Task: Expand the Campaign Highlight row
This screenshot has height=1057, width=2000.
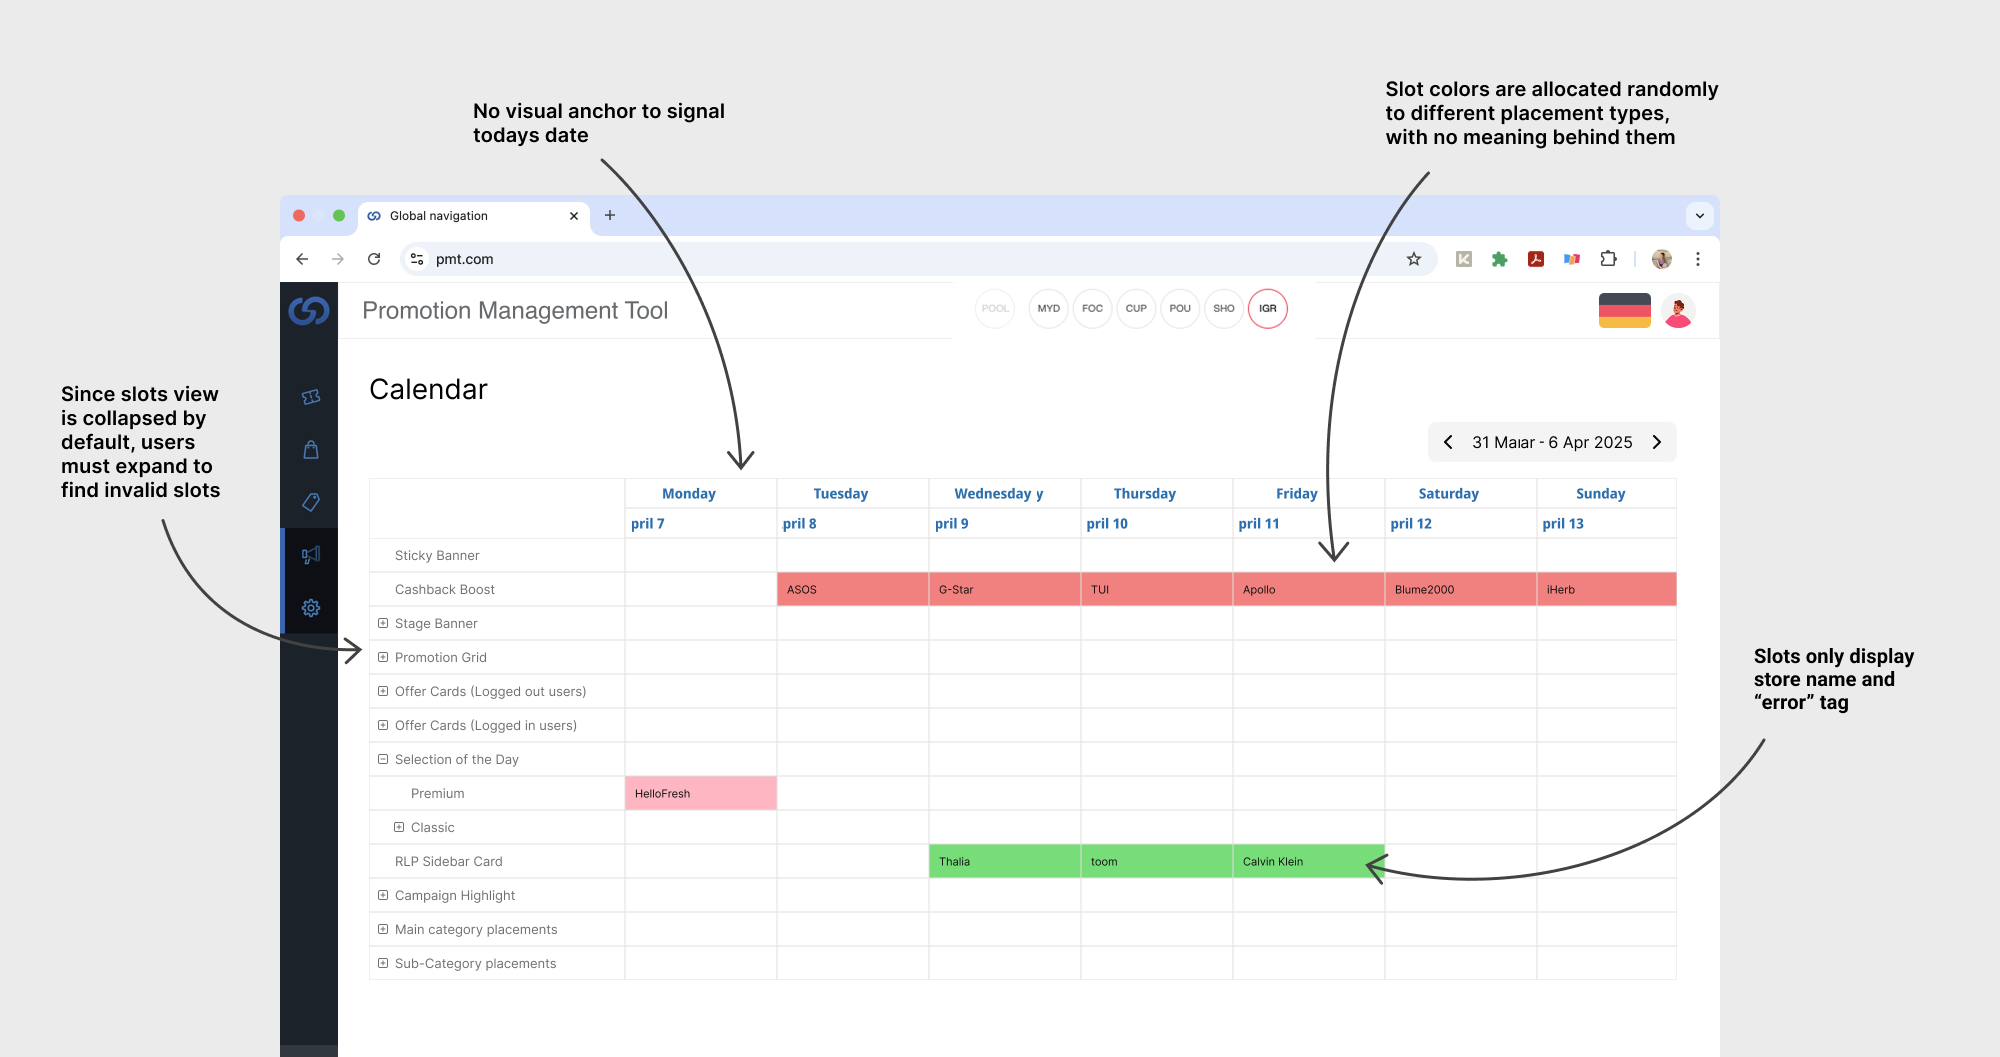Action: pyautogui.click(x=383, y=895)
